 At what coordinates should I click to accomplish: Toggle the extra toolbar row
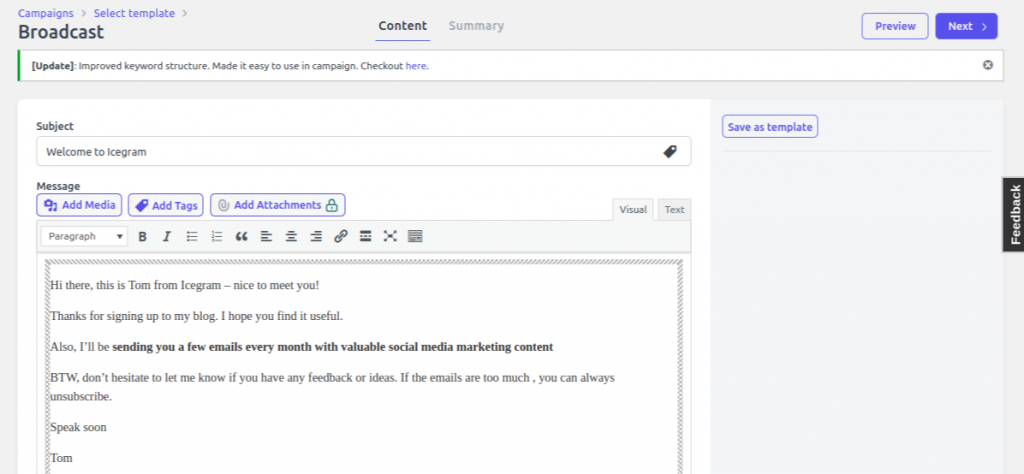415,237
